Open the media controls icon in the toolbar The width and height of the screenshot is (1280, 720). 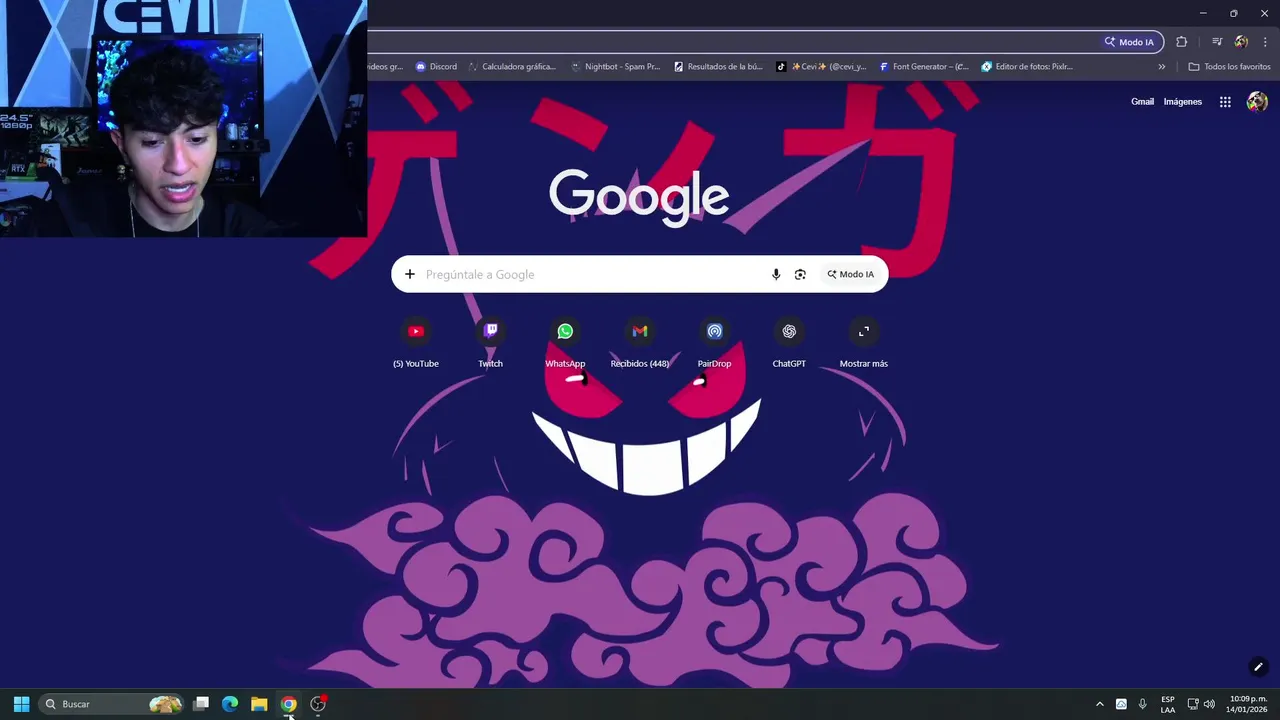[1217, 42]
